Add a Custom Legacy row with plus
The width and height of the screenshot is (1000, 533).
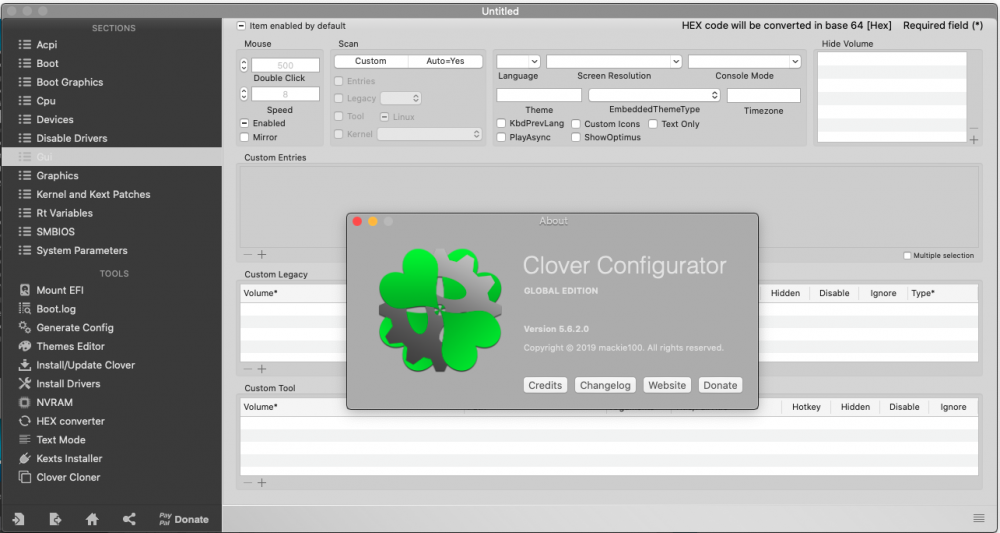[x=261, y=369]
